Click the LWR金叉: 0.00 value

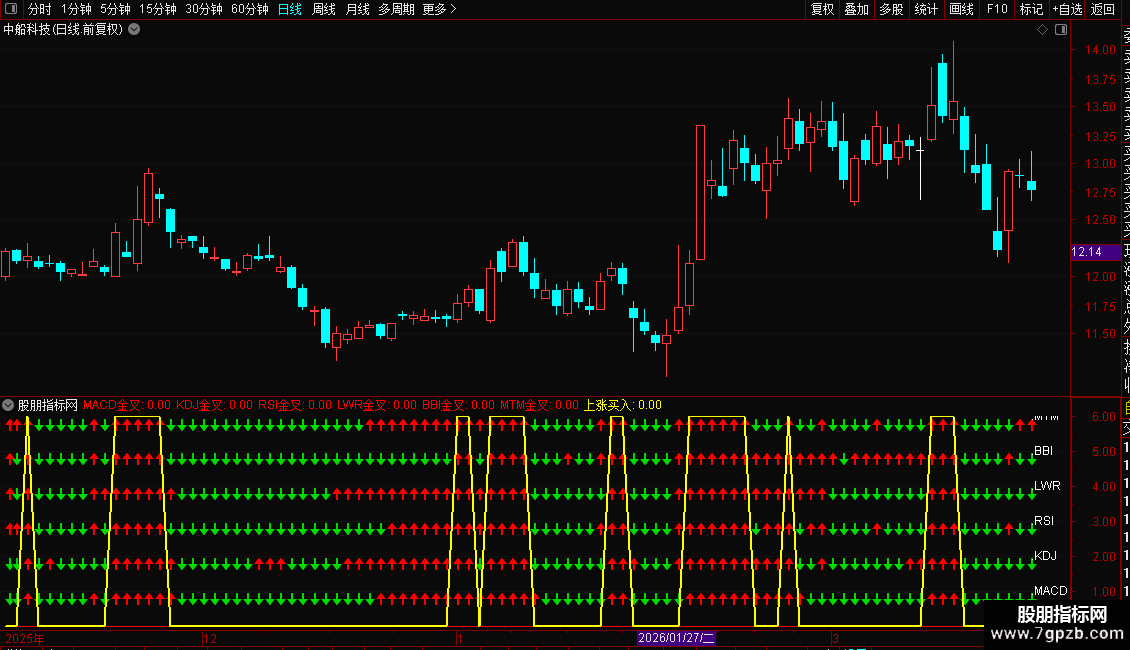(x=377, y=405)
